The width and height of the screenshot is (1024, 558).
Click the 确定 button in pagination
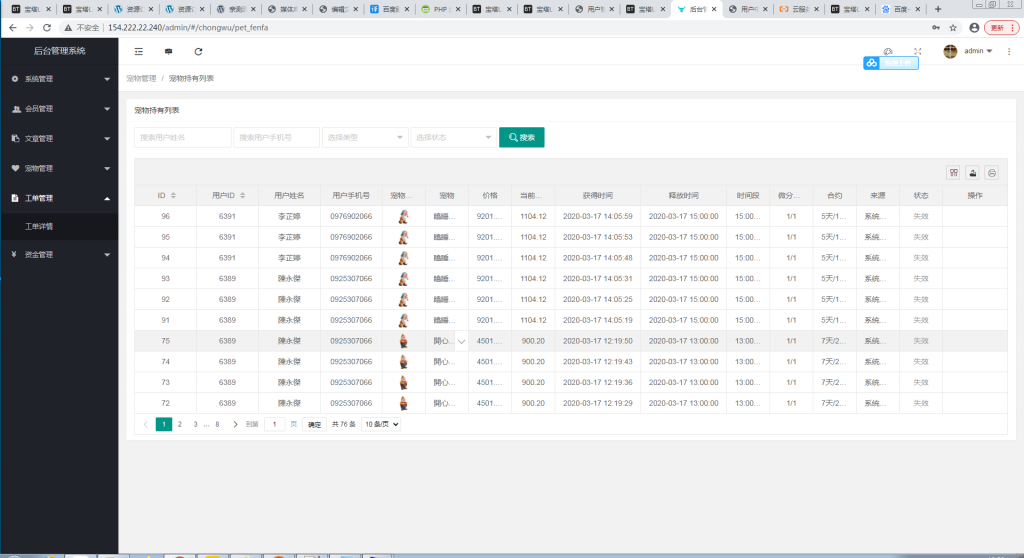[x=315, y=424]
